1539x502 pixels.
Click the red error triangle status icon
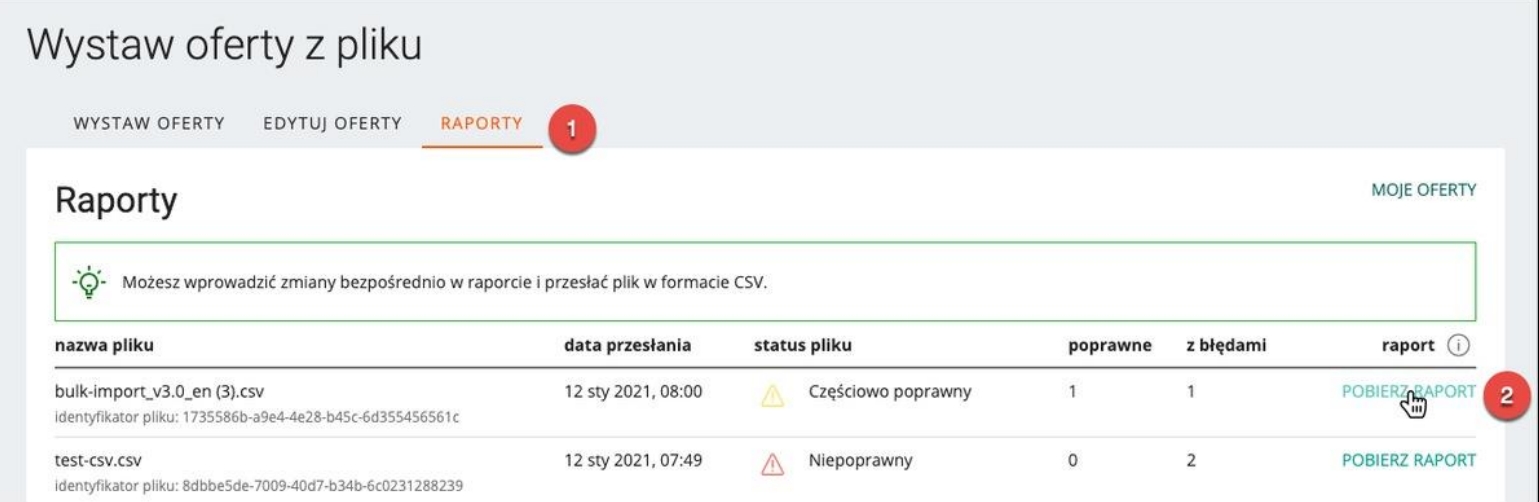pos(772,463)
